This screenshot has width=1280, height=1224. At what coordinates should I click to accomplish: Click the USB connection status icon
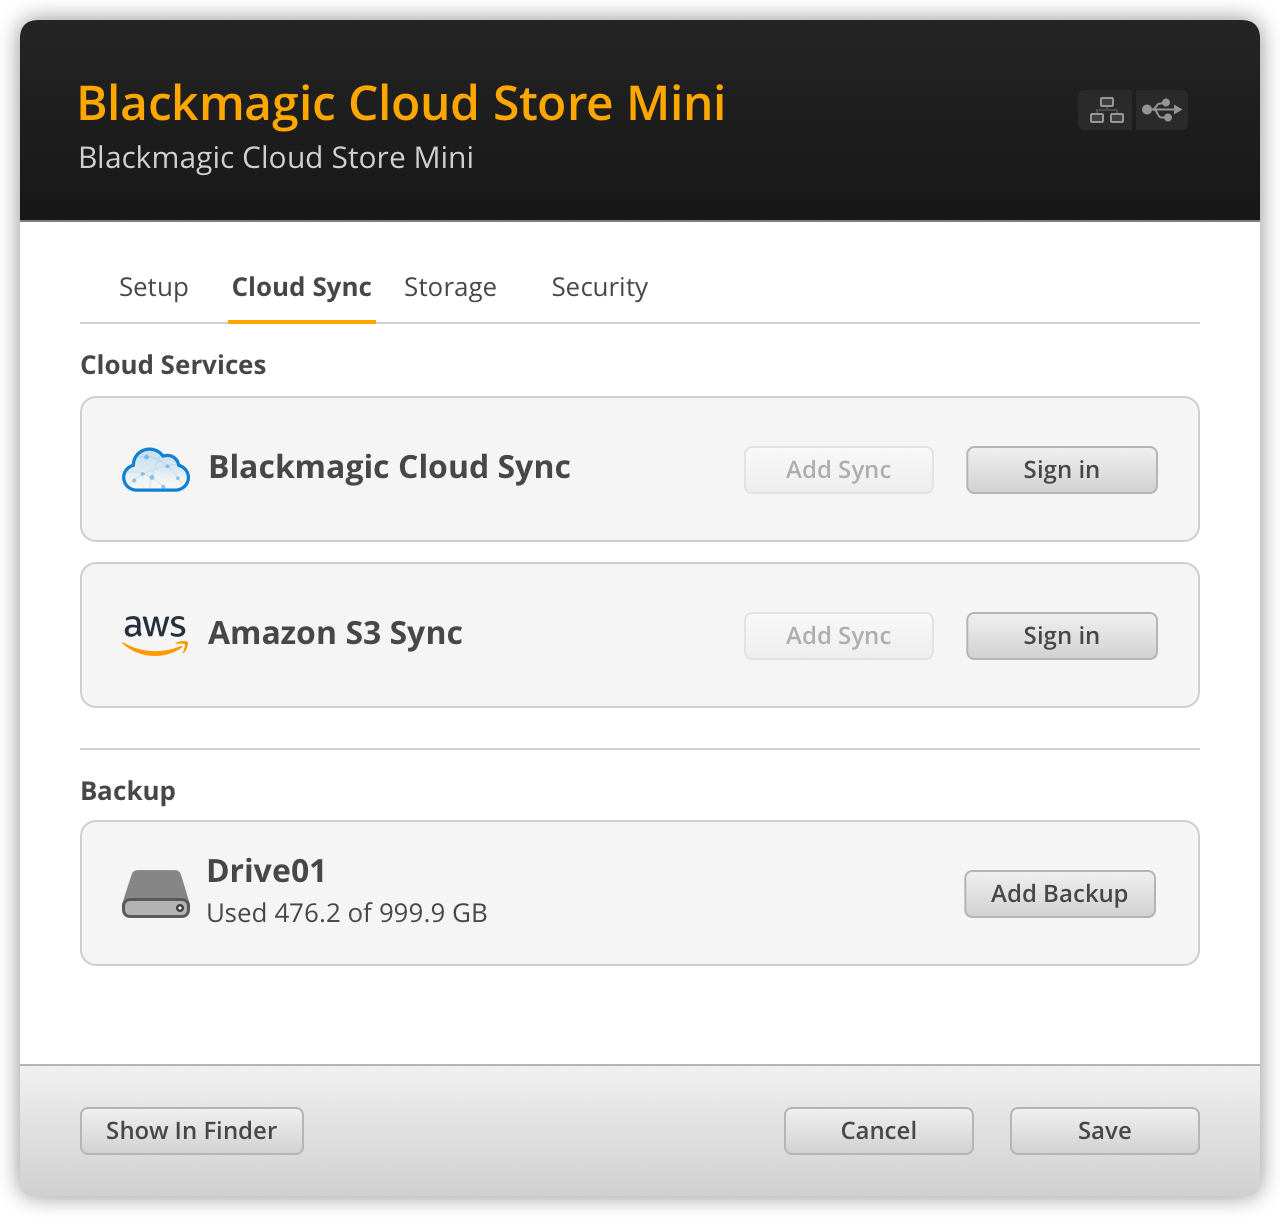click(x=1161, y=110)
